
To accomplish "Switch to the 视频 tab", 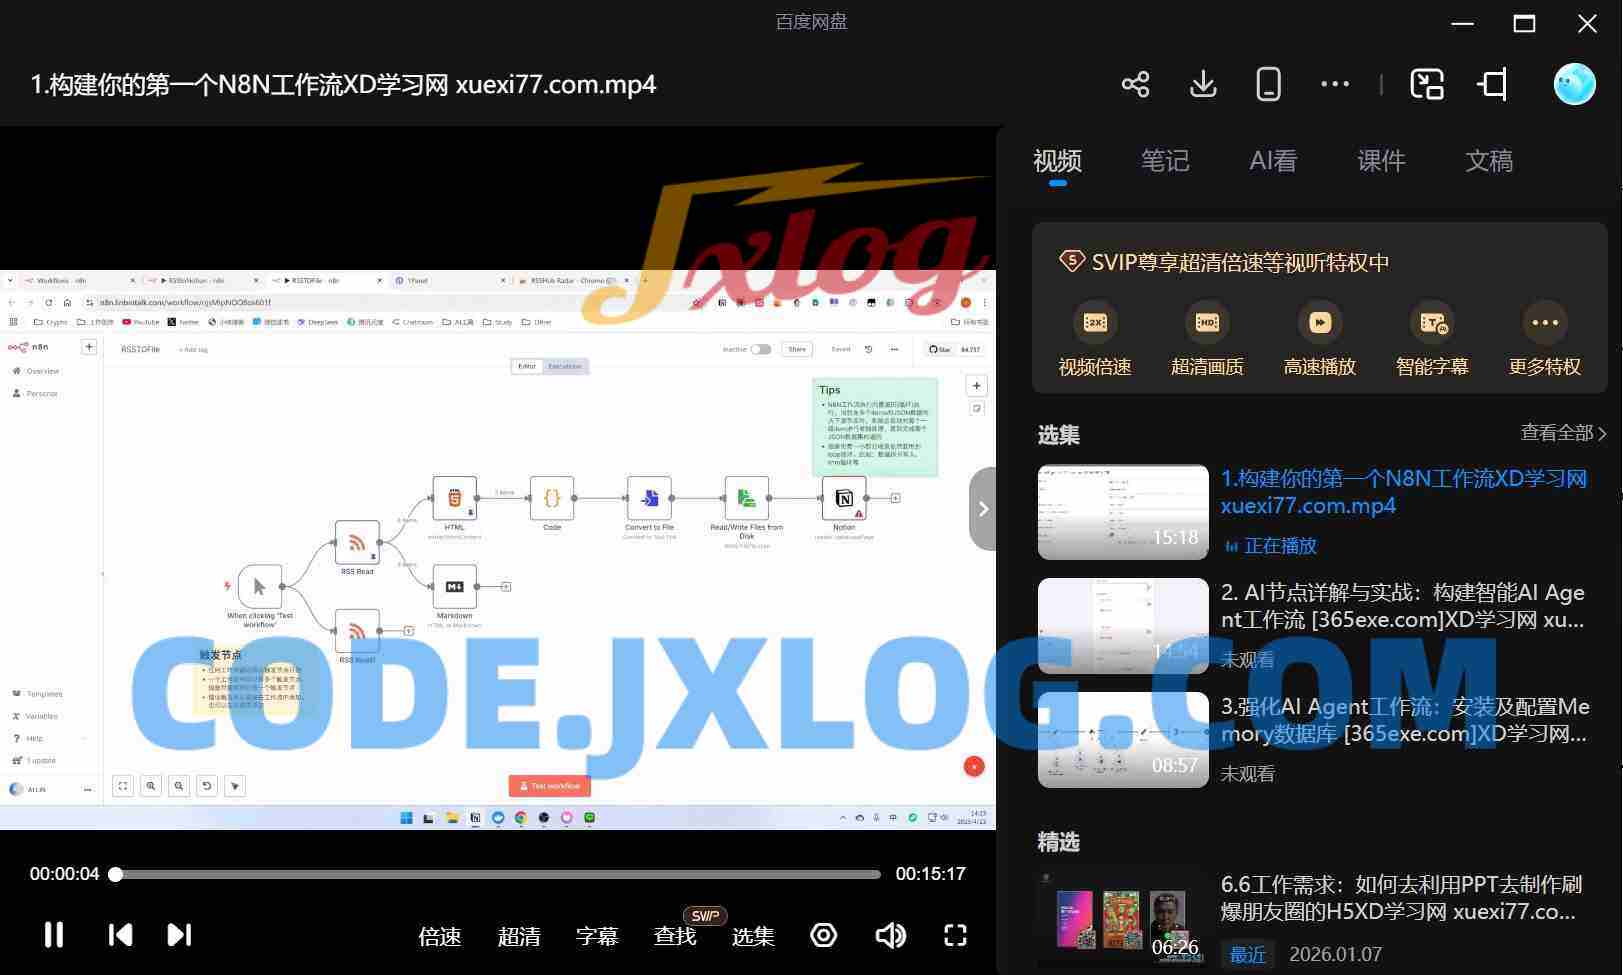I will (x=1058, y=161).
